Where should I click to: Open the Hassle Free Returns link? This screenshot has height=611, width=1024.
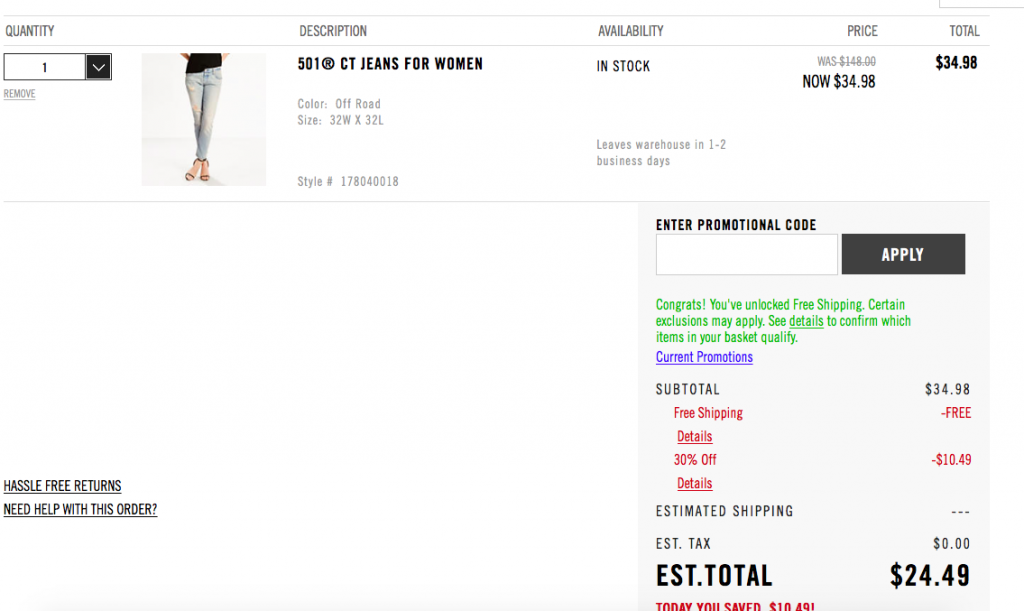click(62, 486)
